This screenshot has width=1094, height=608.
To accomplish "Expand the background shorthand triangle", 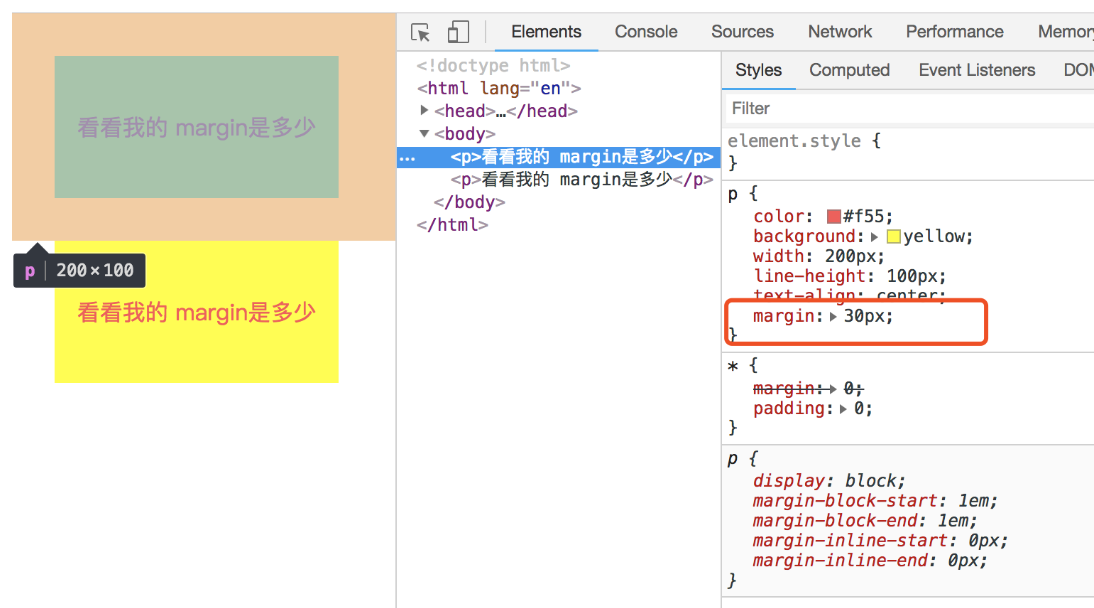I will [x=874, y=237].
